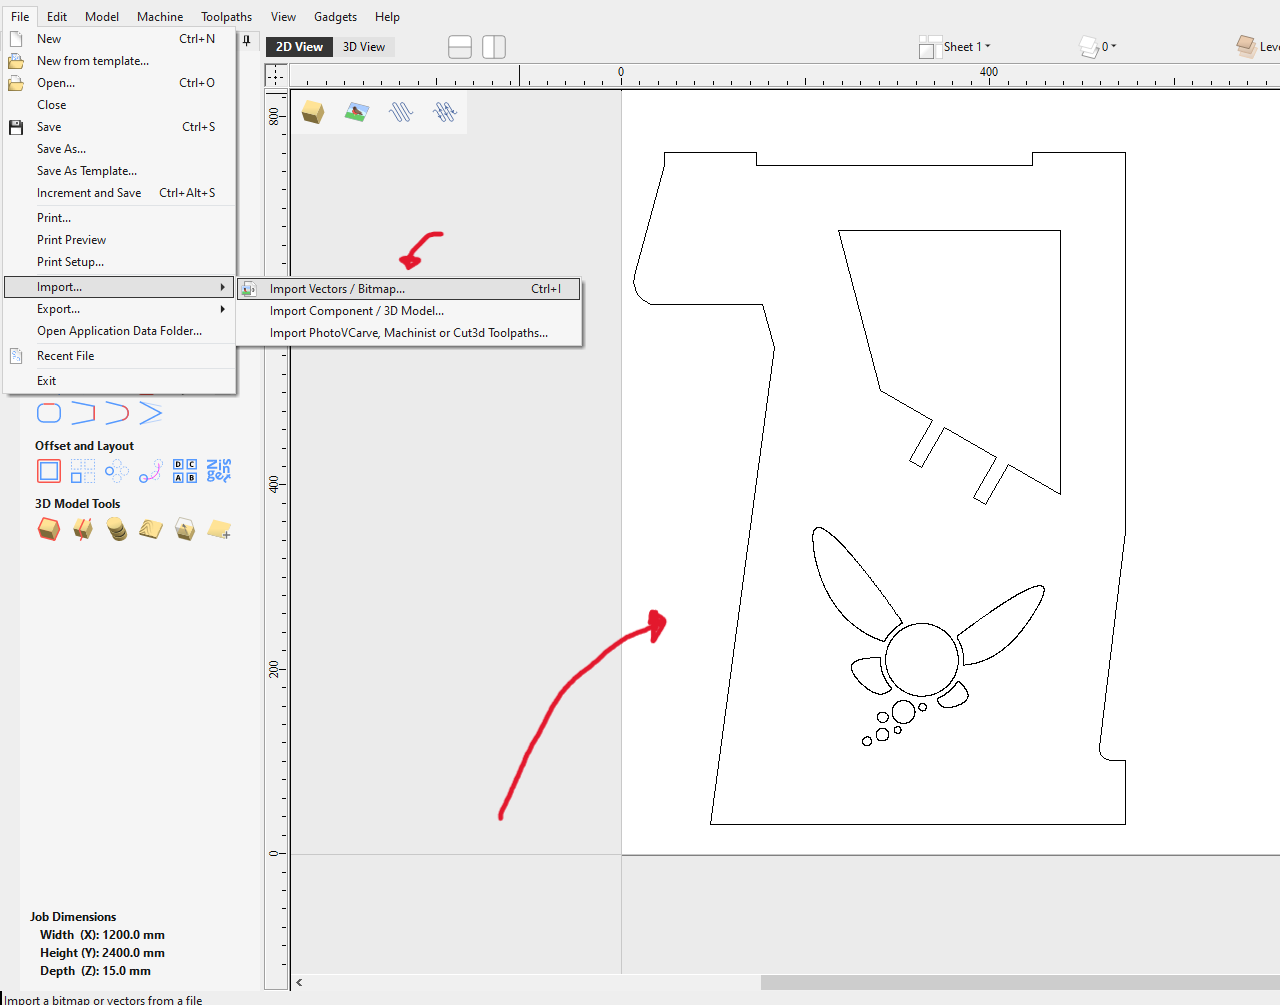Select the stacked-discs 3D model tool icon
The image size is (1280, 1005).
pos(117,529)
